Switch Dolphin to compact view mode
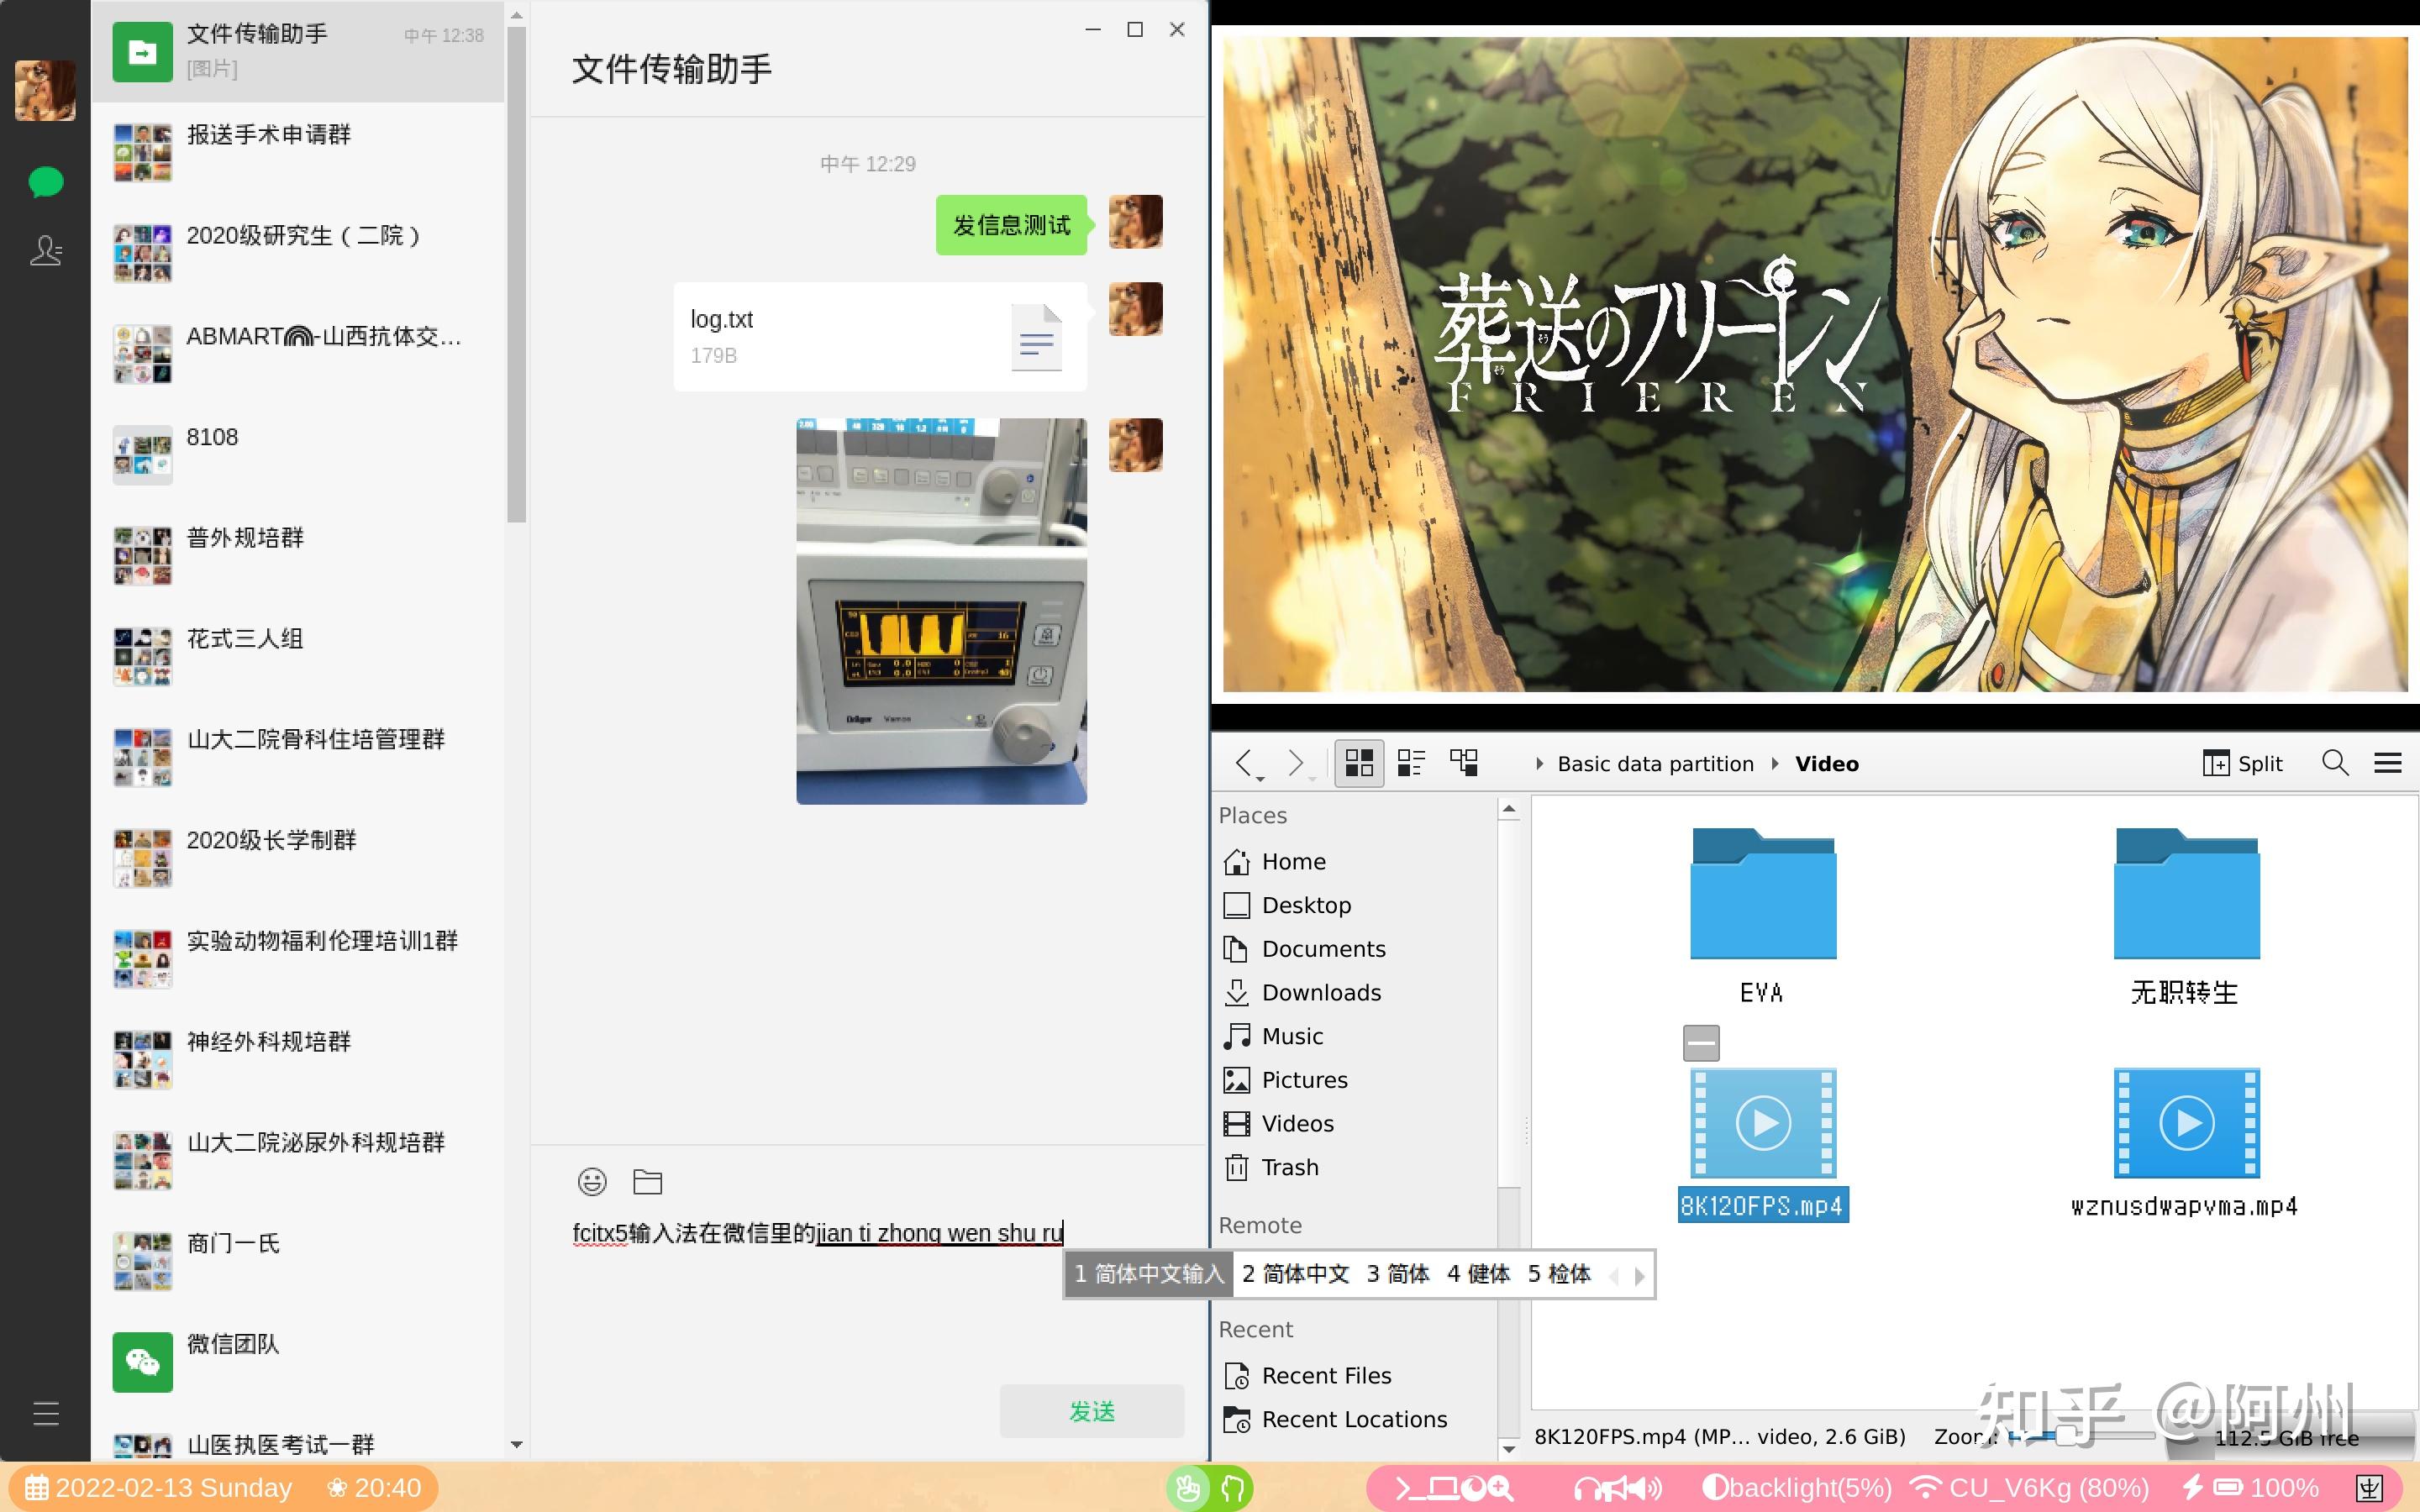Viewport: 2420px width, 1512px height. click(1412, 762)
